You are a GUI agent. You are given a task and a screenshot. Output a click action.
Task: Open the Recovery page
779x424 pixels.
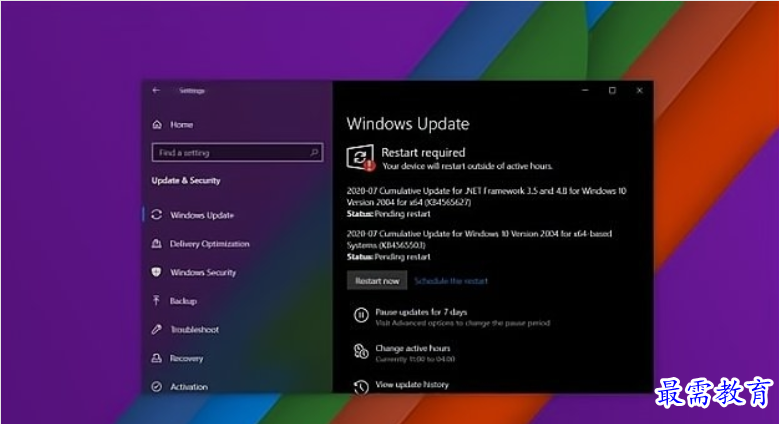[186, 358]
